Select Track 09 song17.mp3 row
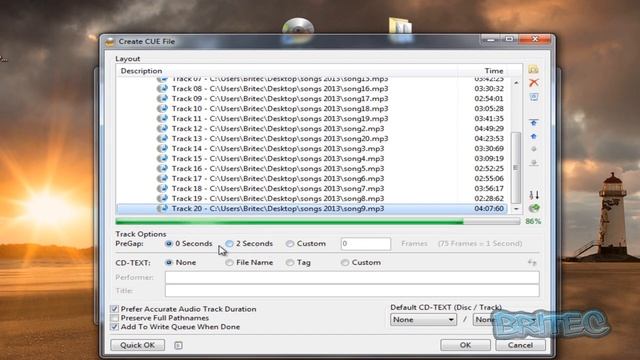The image size is (640, 360). pos(312,99)
